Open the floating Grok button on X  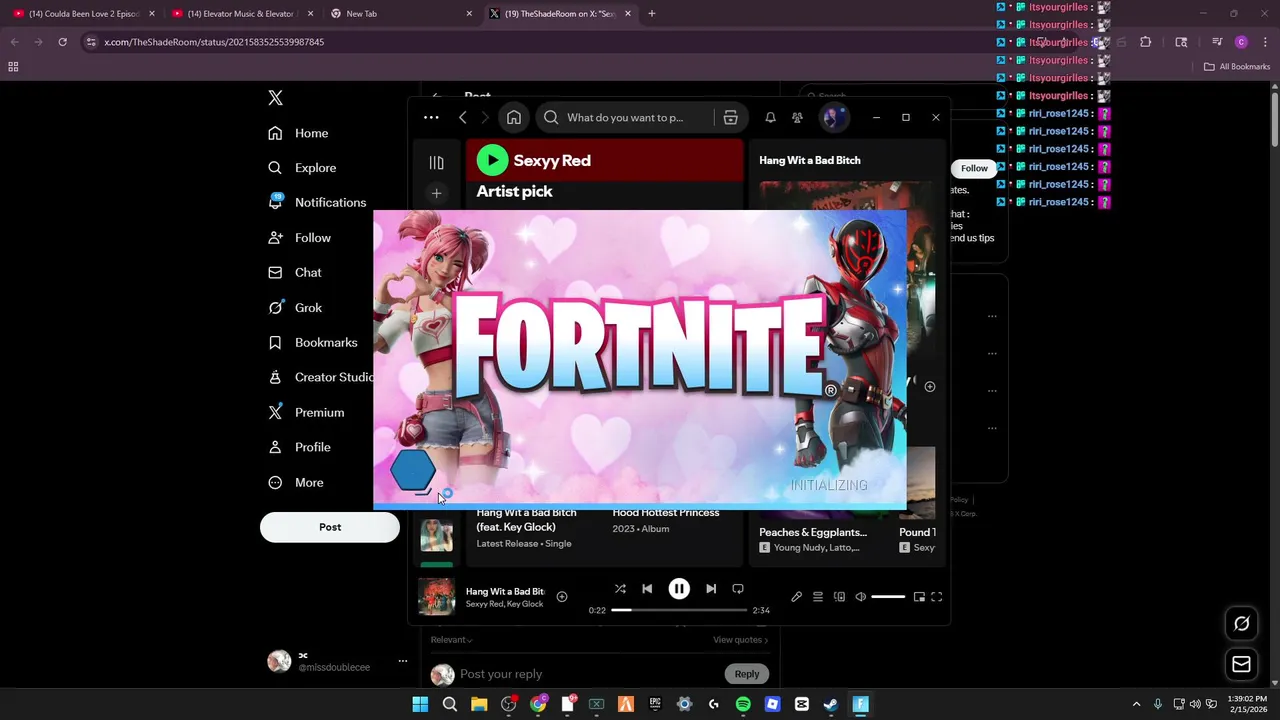point(1241,623)
